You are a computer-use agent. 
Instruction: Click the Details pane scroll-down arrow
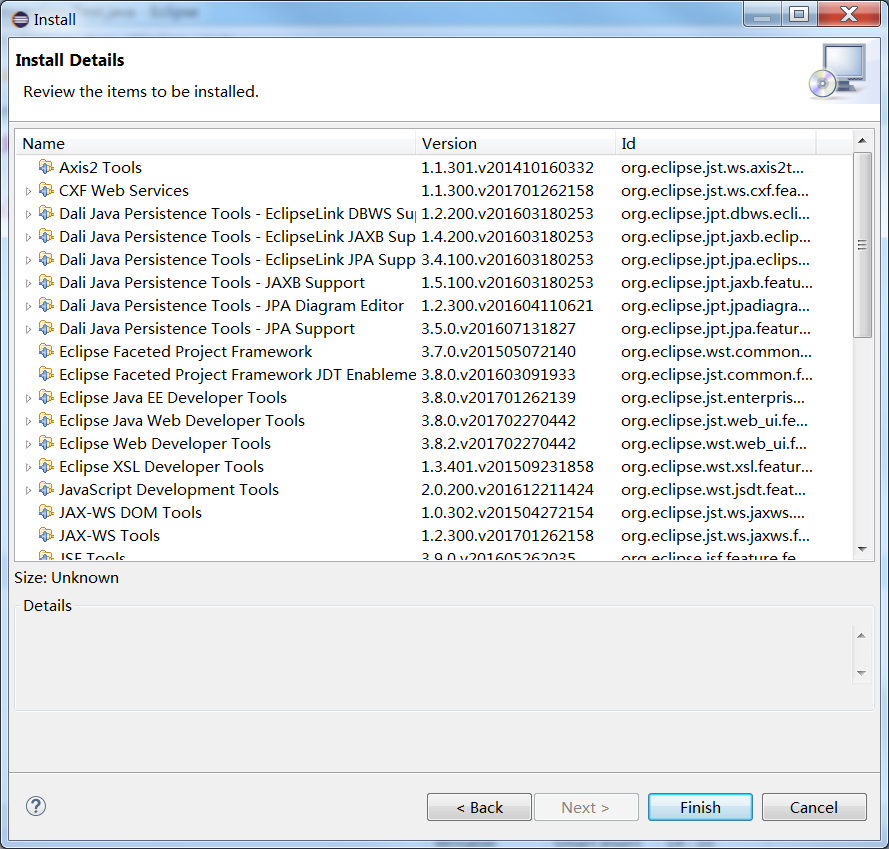pyautogui.click(x=861, y=673)
